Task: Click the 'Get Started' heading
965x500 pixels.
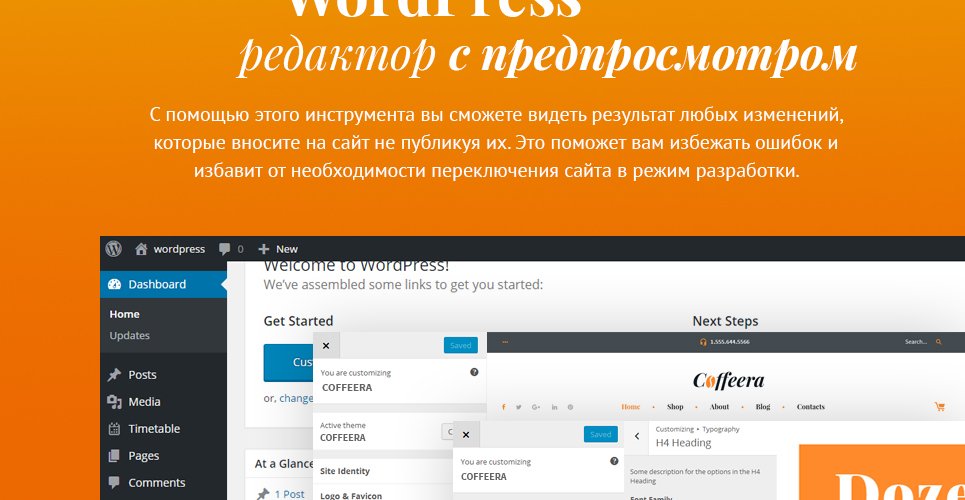Action: click(298, 321)
